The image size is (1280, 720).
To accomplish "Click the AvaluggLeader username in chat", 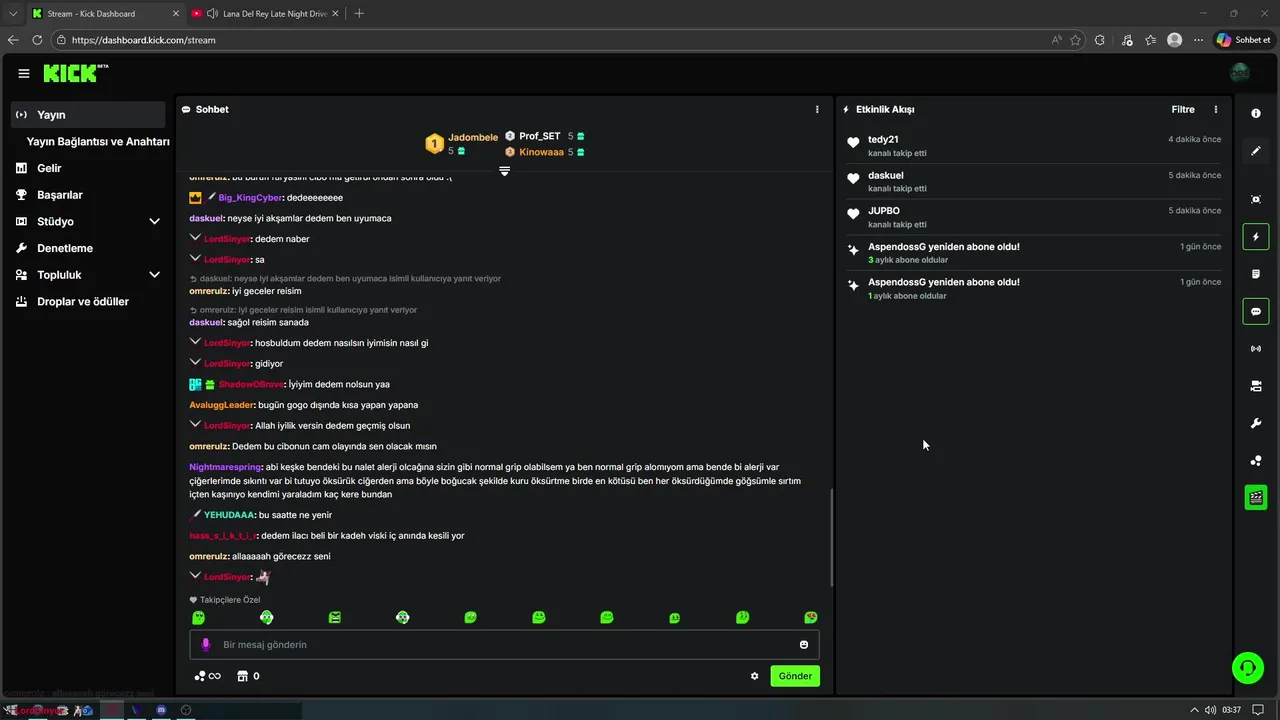I will [x=221, y=405].
